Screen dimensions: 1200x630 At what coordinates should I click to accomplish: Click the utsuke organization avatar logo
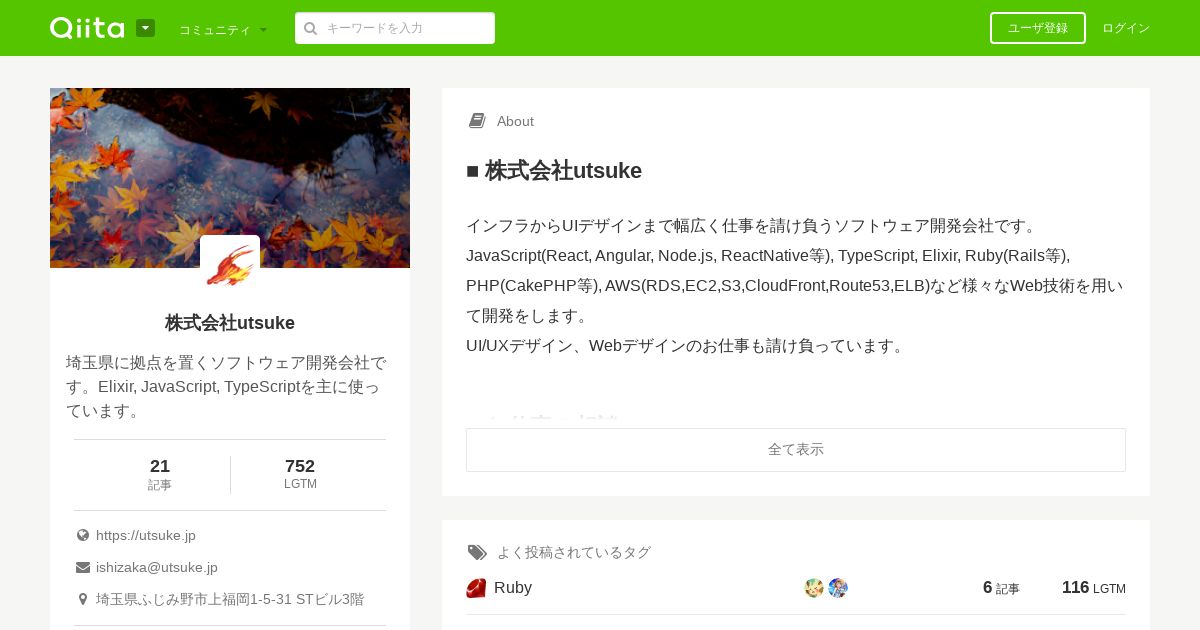point(230,265)
